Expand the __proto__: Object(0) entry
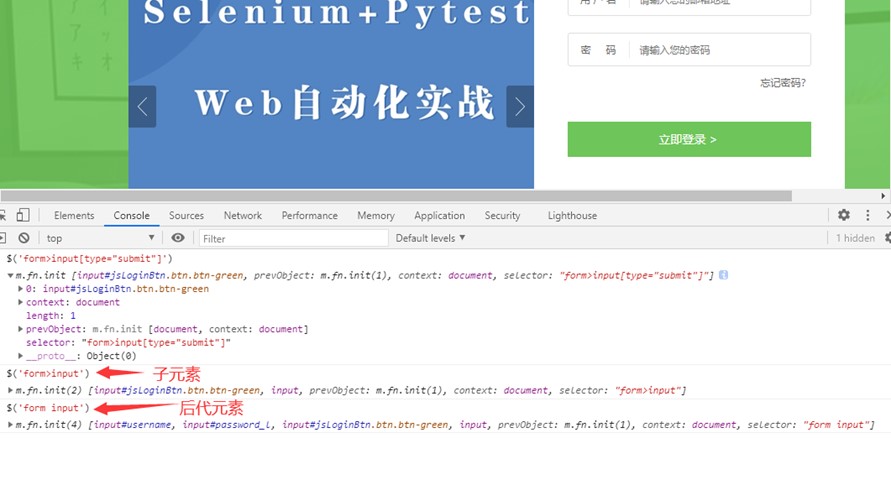The height and width of the screenshot is (485, 891). (20, 356)
